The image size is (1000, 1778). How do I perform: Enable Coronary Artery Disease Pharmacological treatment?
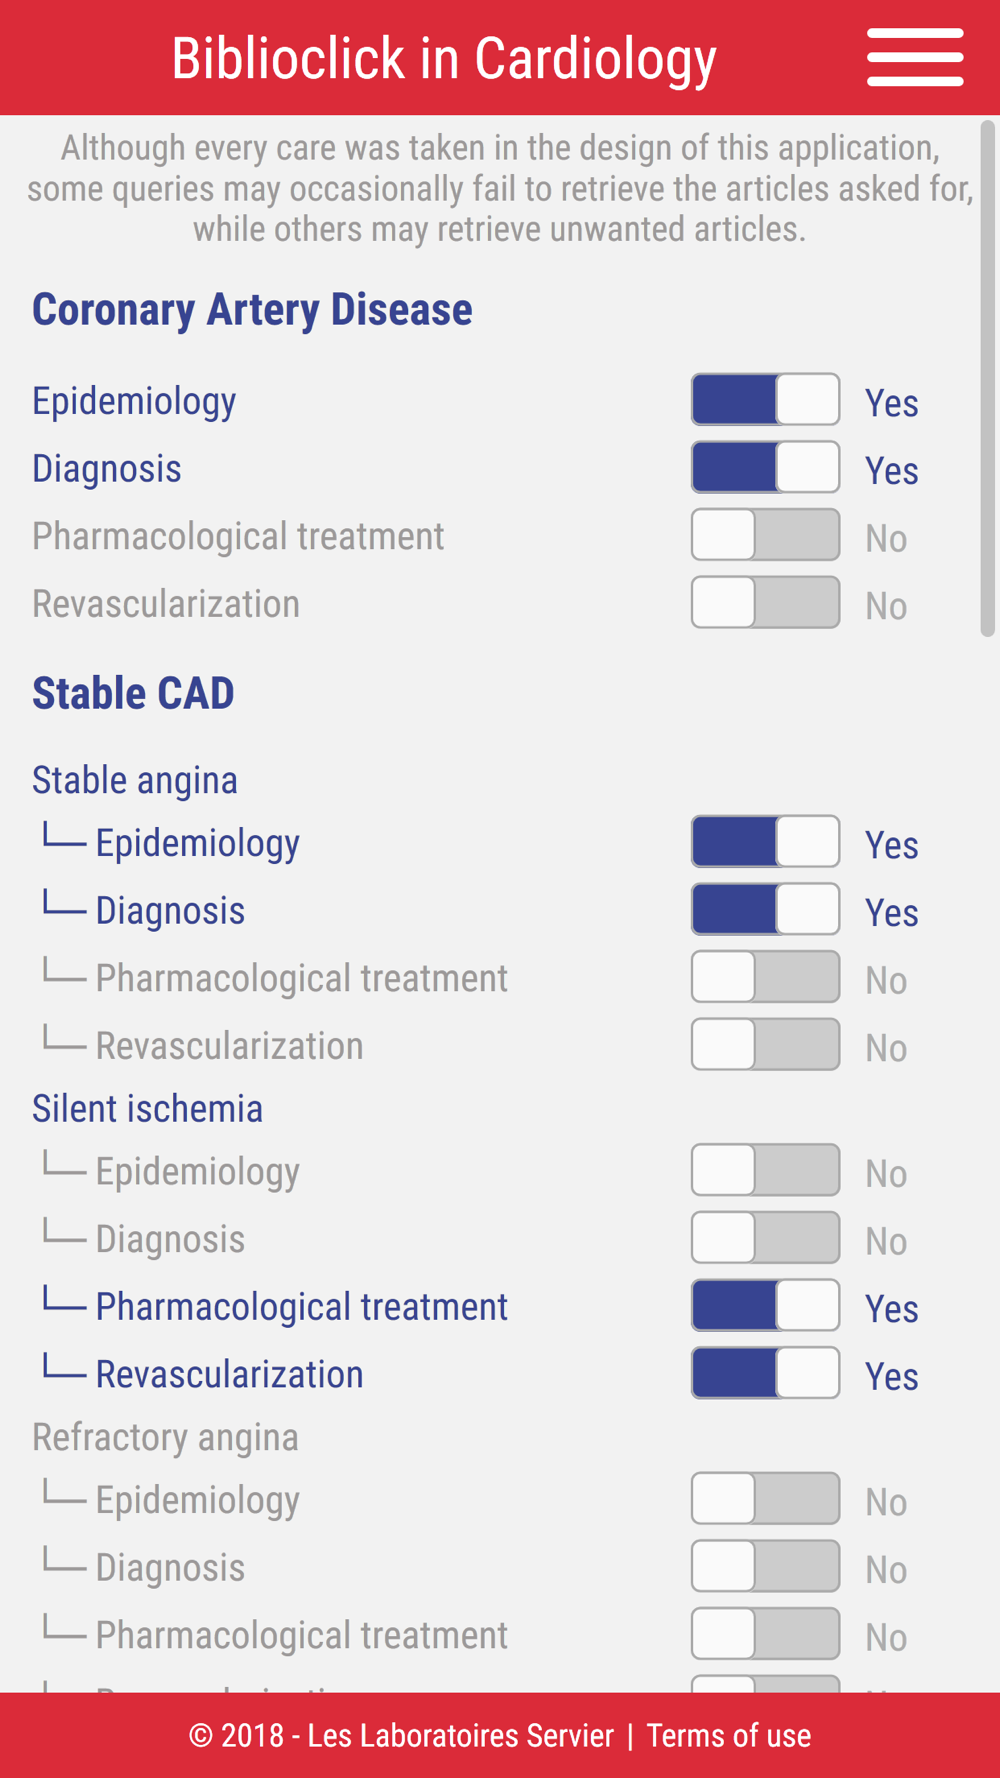[765, 535]
